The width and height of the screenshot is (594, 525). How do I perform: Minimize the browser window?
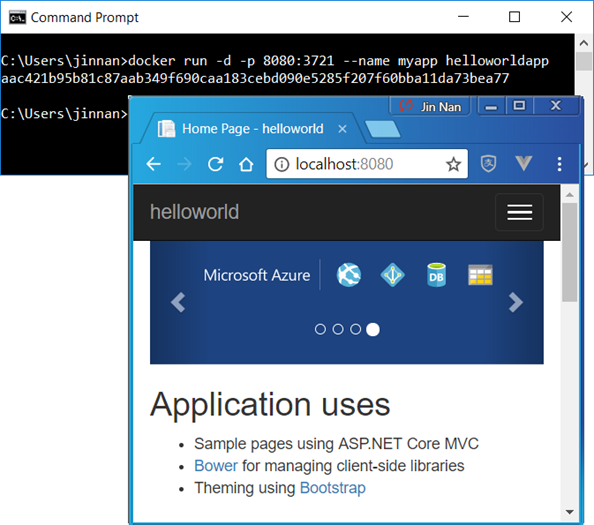click(x=491, y=107)
